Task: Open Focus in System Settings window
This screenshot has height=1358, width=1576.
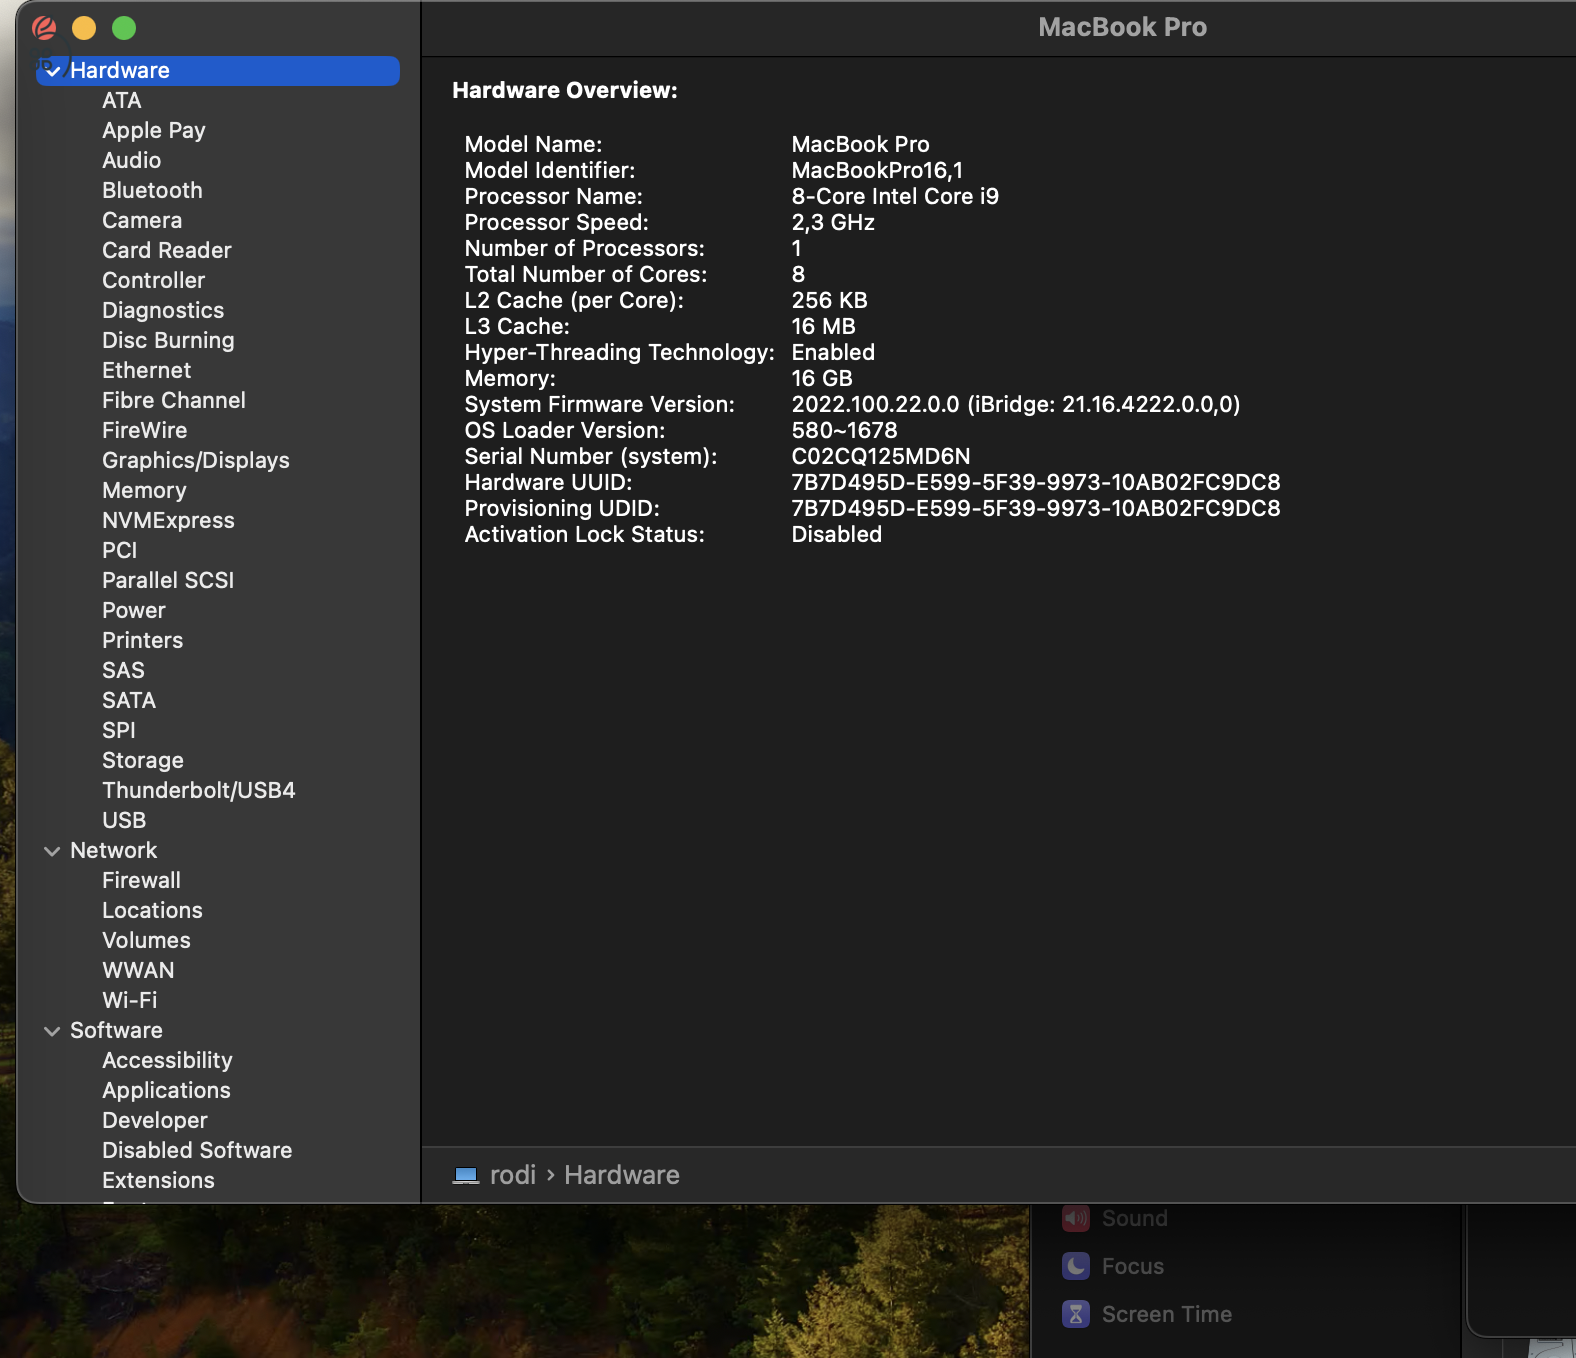Action: click(1114, 1266)
